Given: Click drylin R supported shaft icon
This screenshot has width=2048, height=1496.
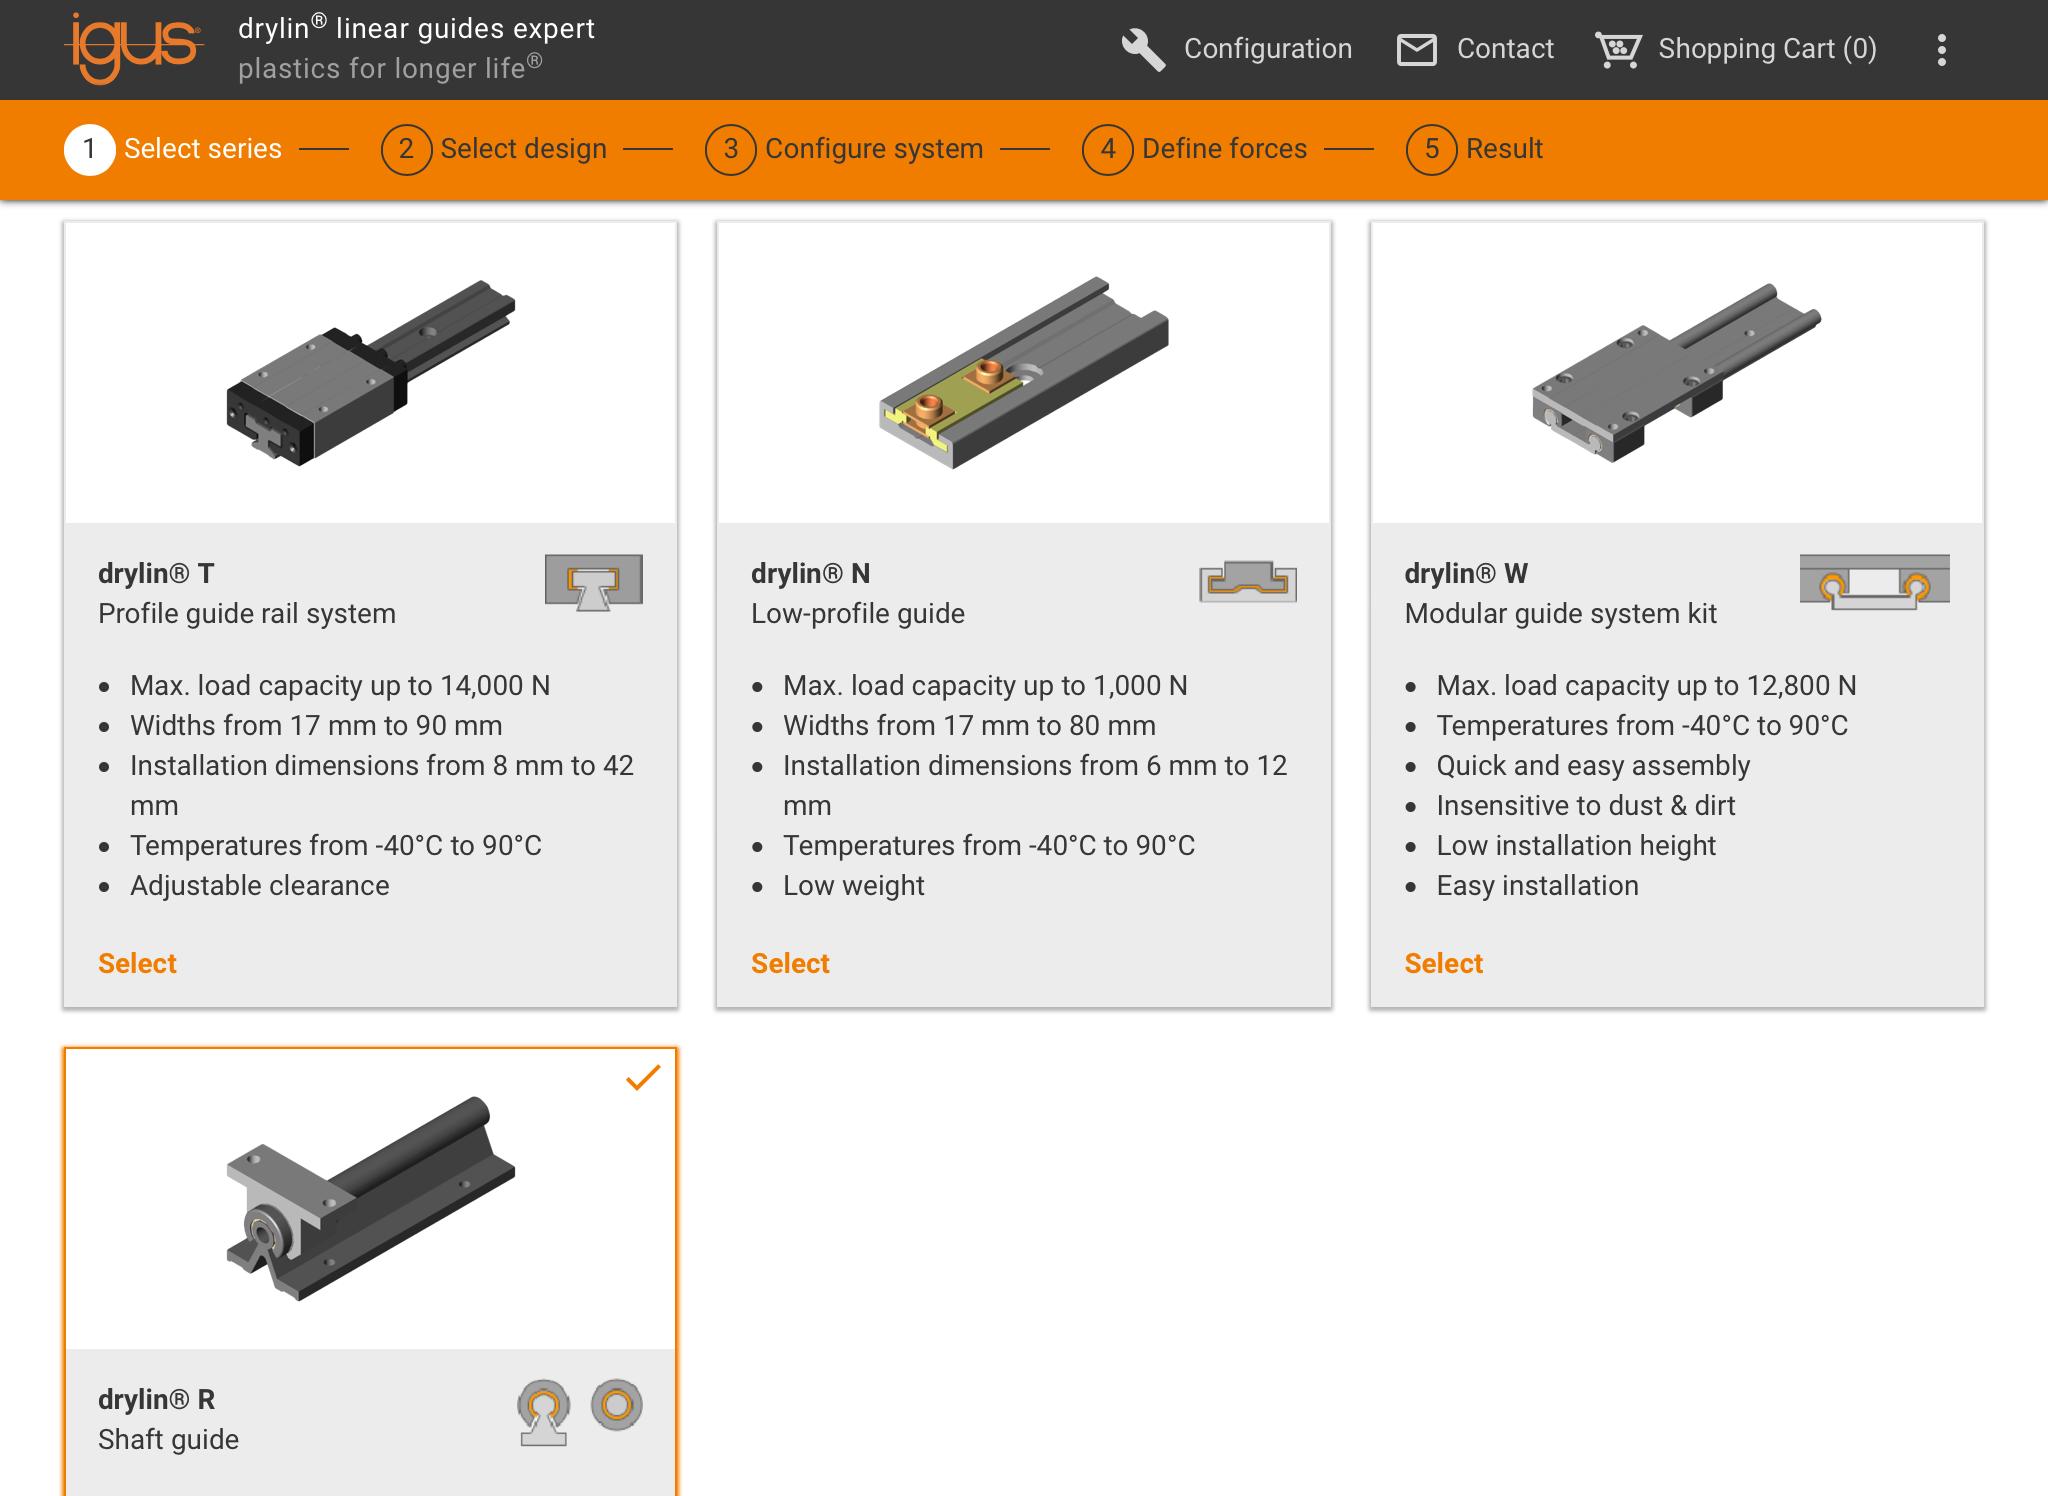Looking at the screenshot, I should 543,1412.
